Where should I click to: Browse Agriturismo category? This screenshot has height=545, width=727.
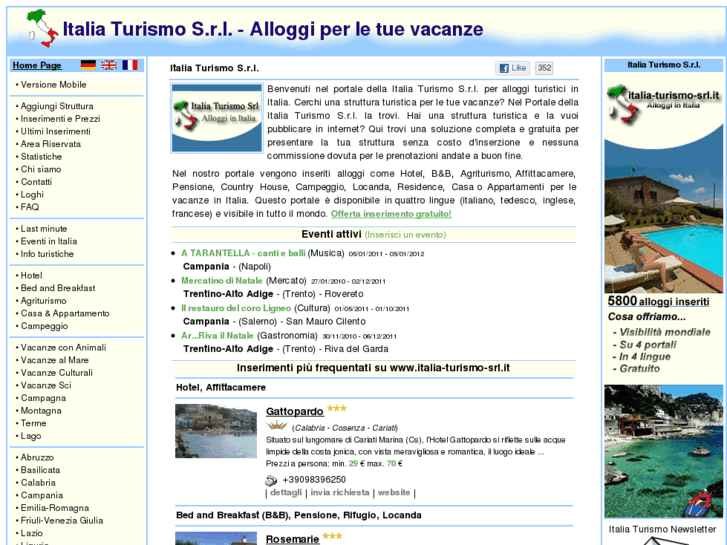point(44,301)
